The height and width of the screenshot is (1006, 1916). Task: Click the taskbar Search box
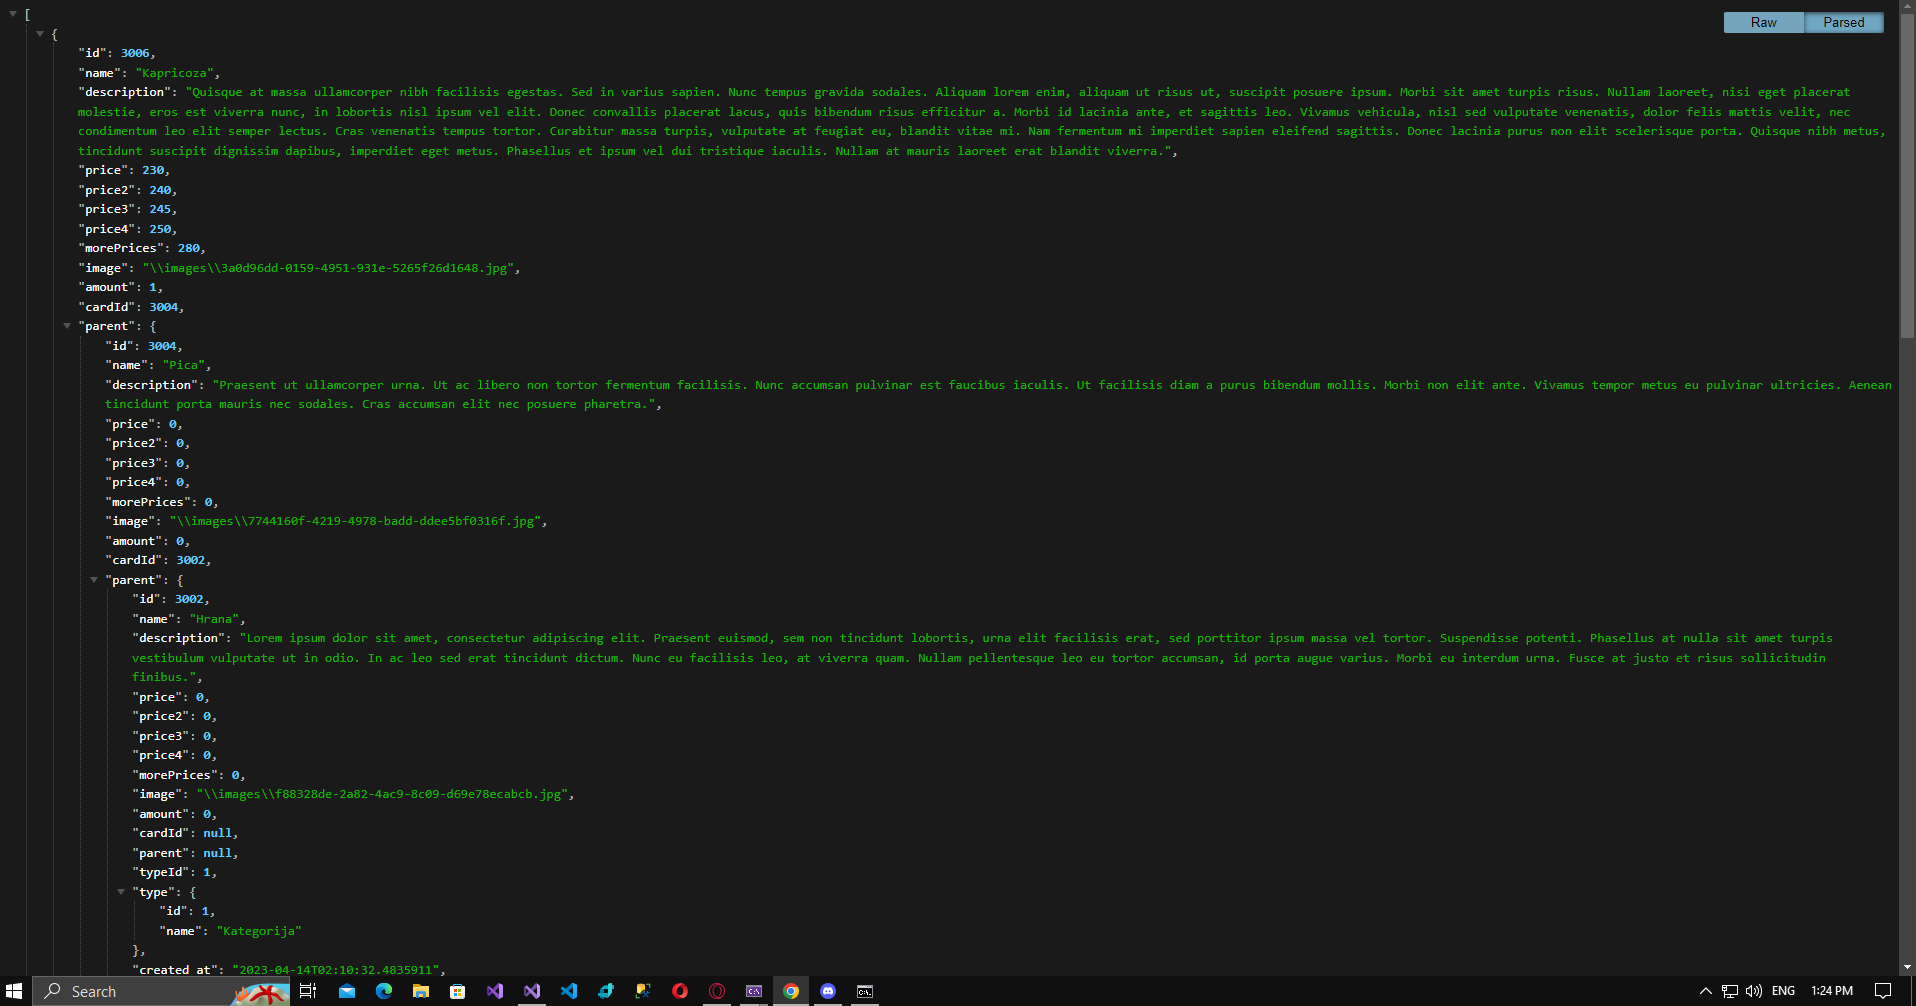coord(161,991)
